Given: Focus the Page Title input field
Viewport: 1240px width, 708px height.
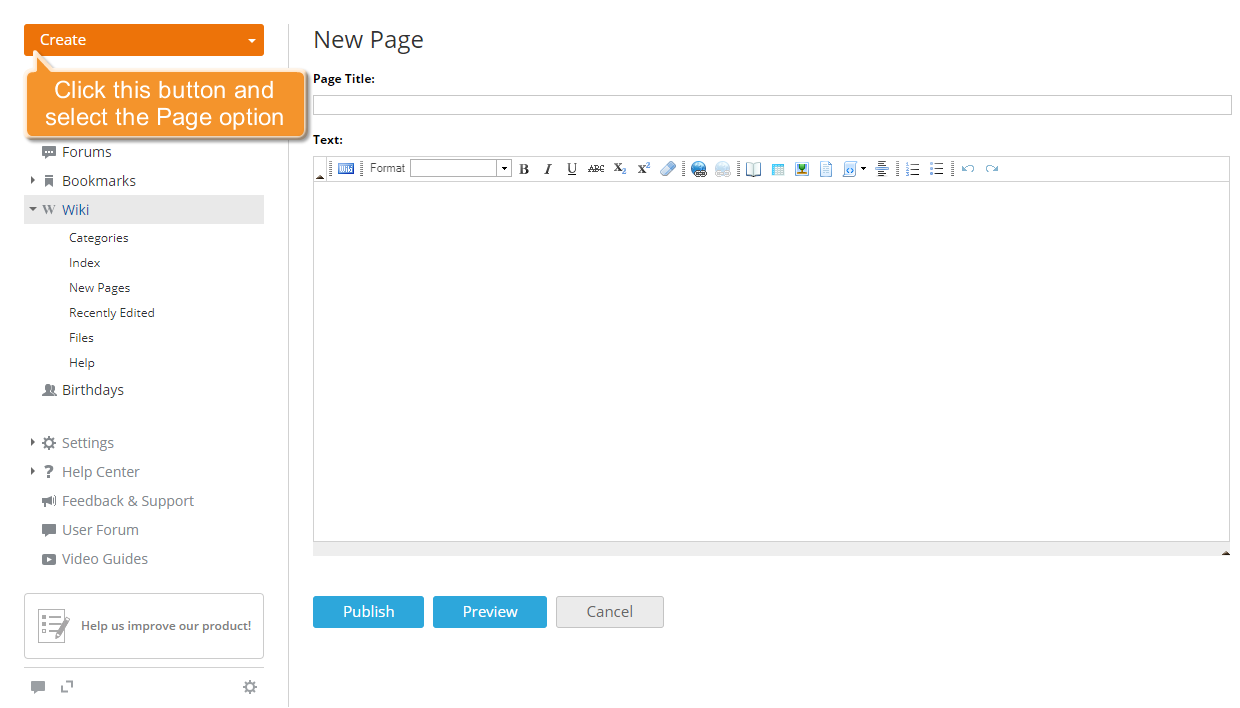Looking at the screenshot, I should [x=772, y=105].
